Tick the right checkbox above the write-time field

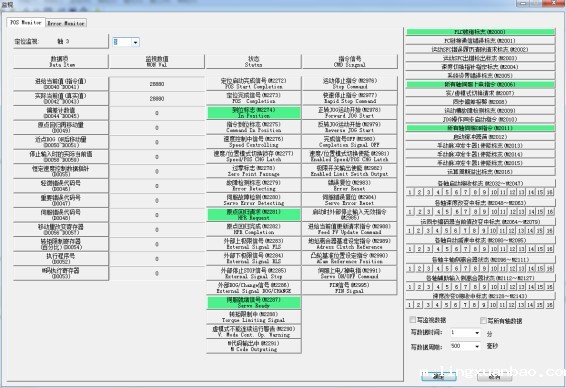483,320
